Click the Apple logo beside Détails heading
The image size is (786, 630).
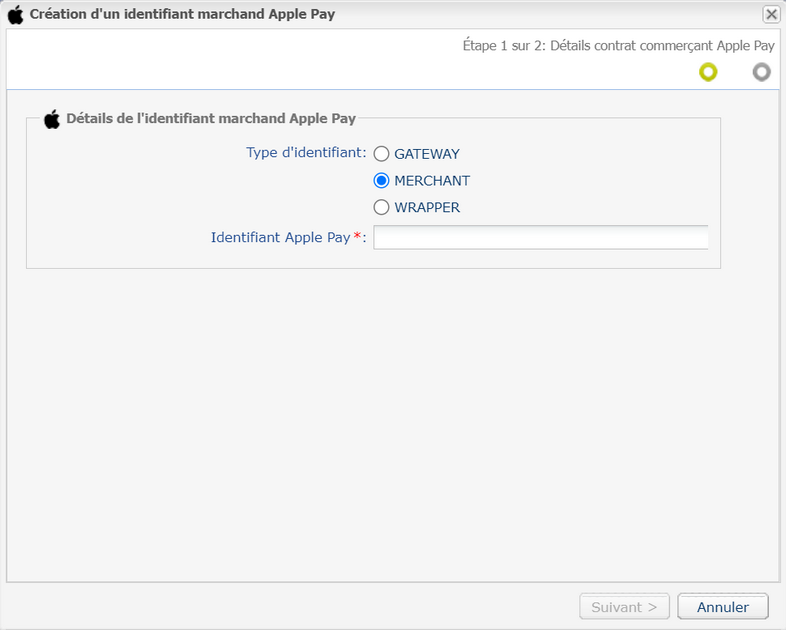point(52,119)
